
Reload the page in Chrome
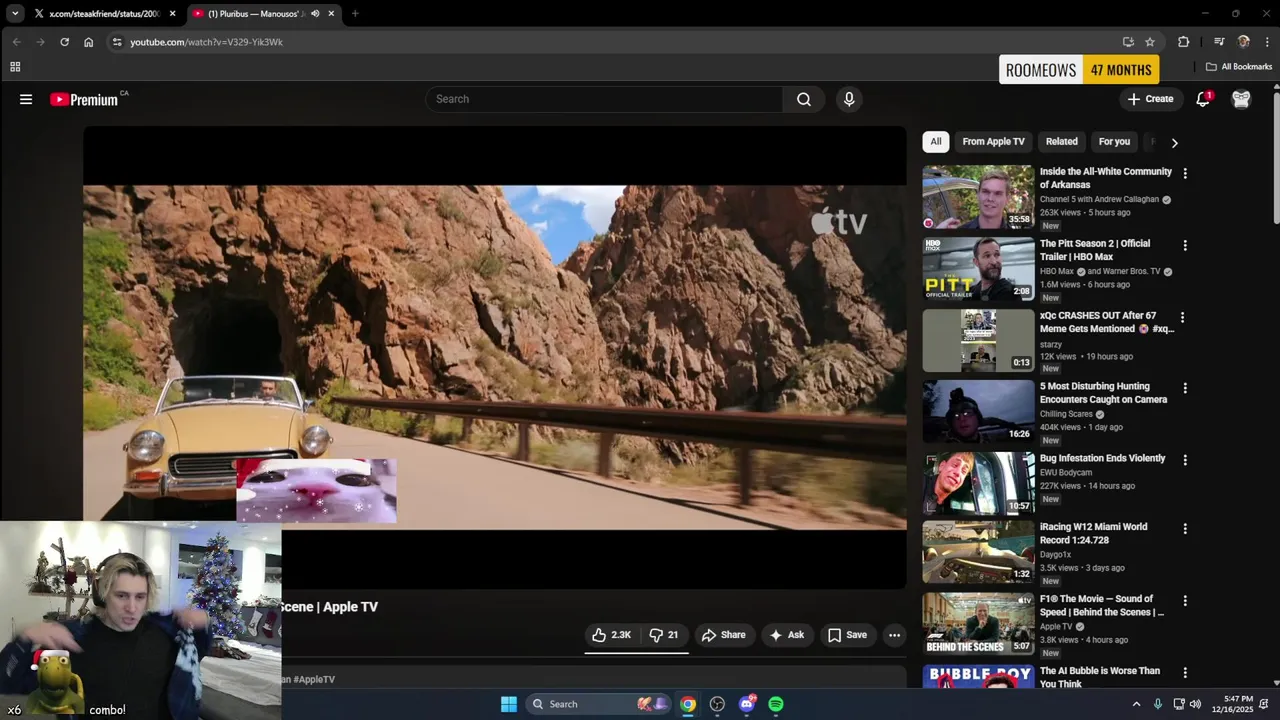[64, 42]
